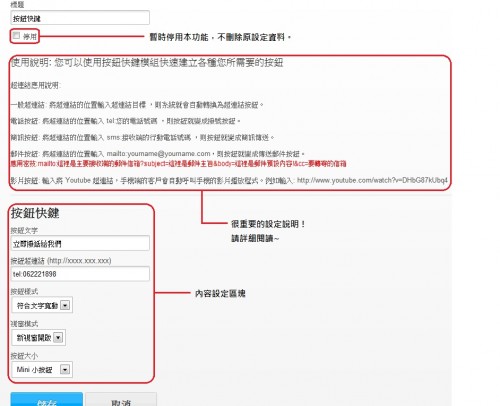Click the 按鈕文字 field label
Screen dimensions: 500x406
[x=24, y=230]
